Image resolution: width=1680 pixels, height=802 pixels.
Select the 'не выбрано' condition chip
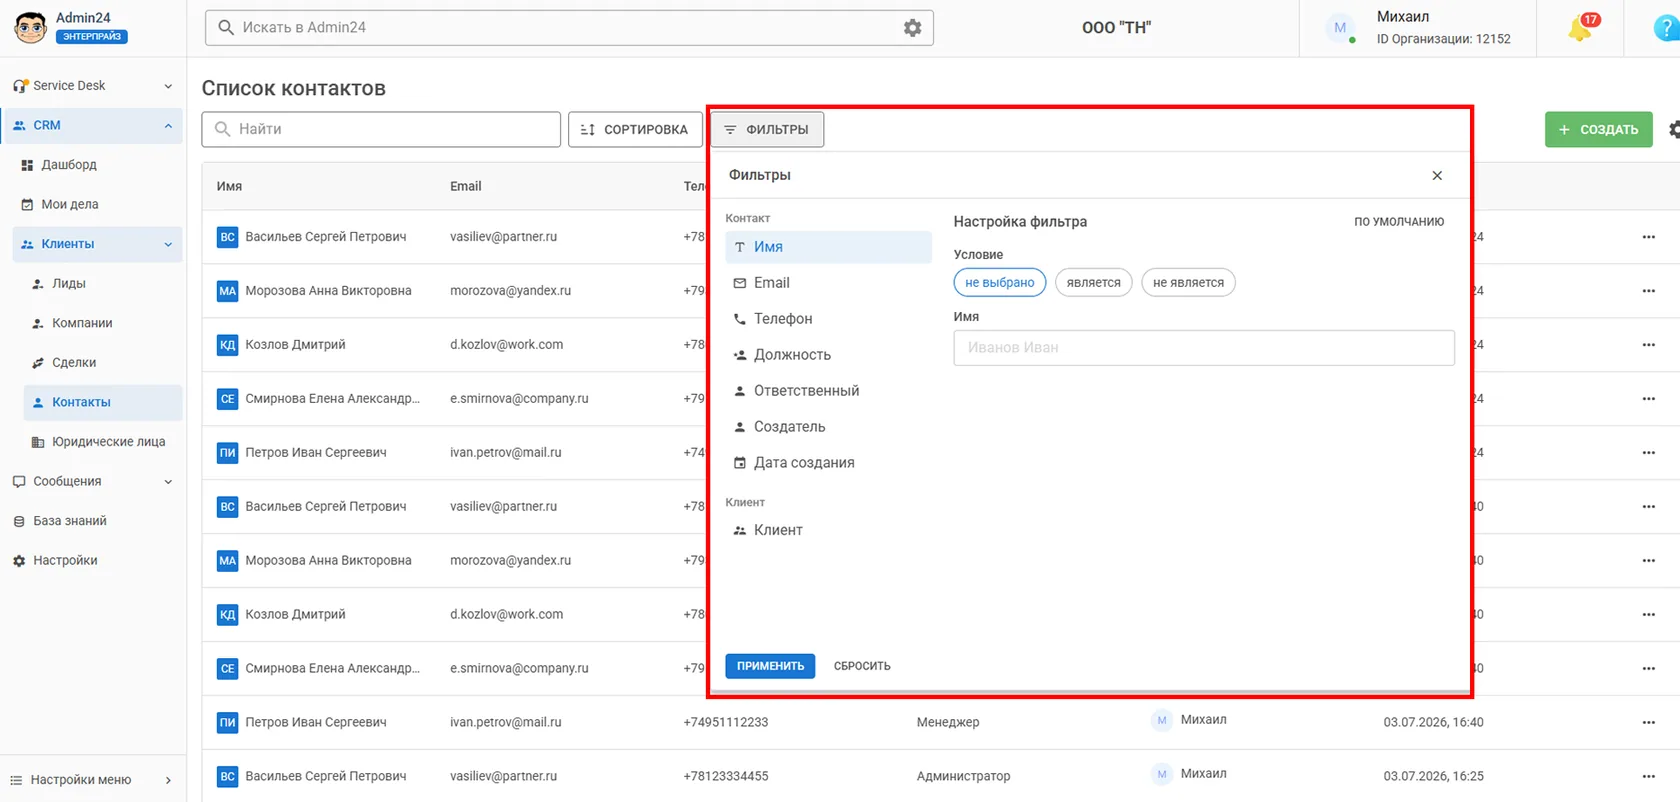coord(999,282)
